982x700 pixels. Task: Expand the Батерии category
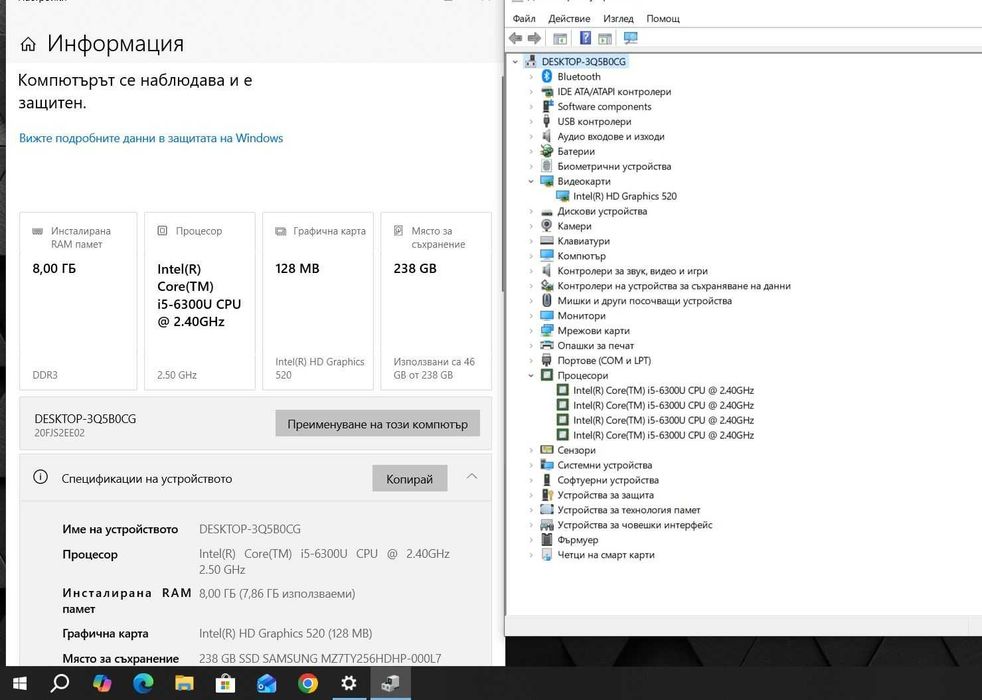tap(531, 152)
